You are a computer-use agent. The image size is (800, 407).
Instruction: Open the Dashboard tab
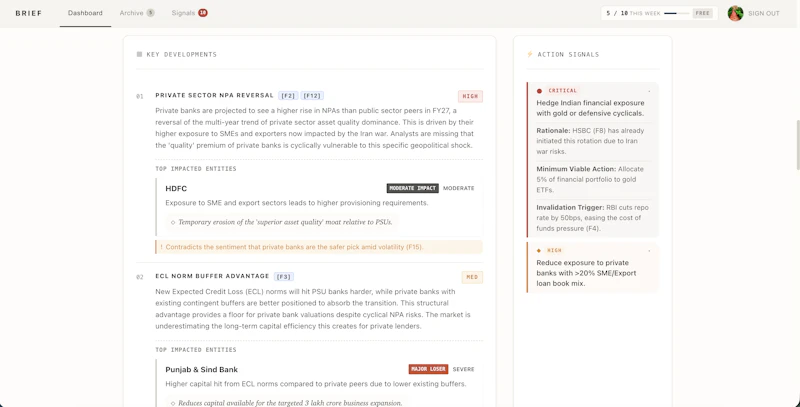[x=85, y=13]
